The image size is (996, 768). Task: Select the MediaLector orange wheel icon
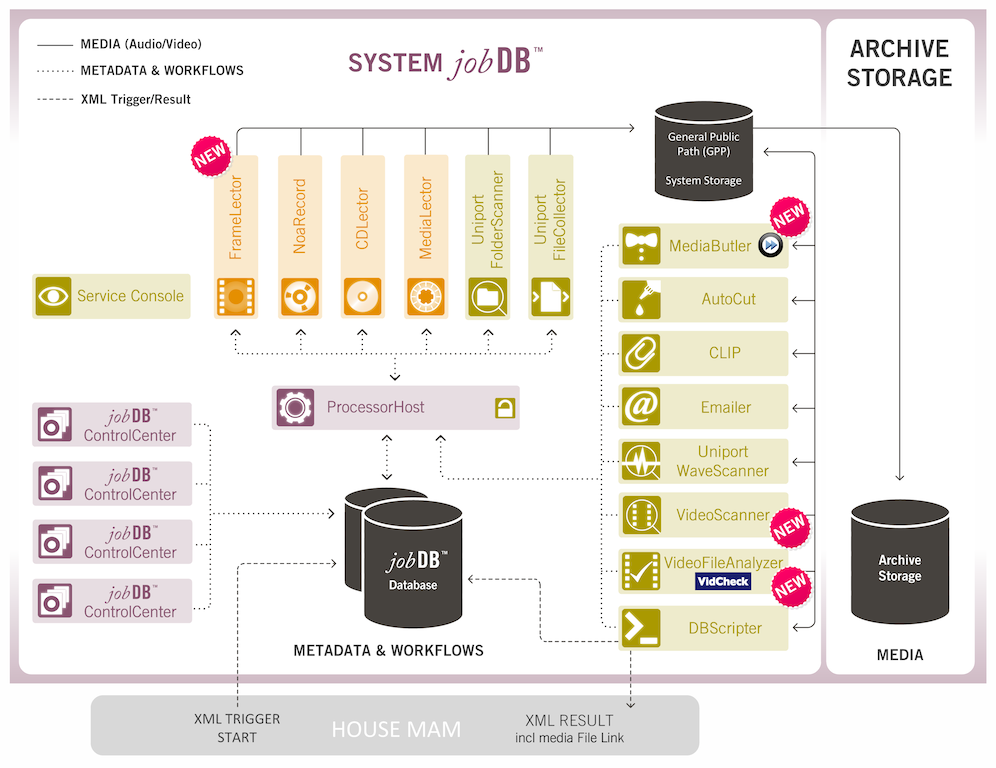425,297
